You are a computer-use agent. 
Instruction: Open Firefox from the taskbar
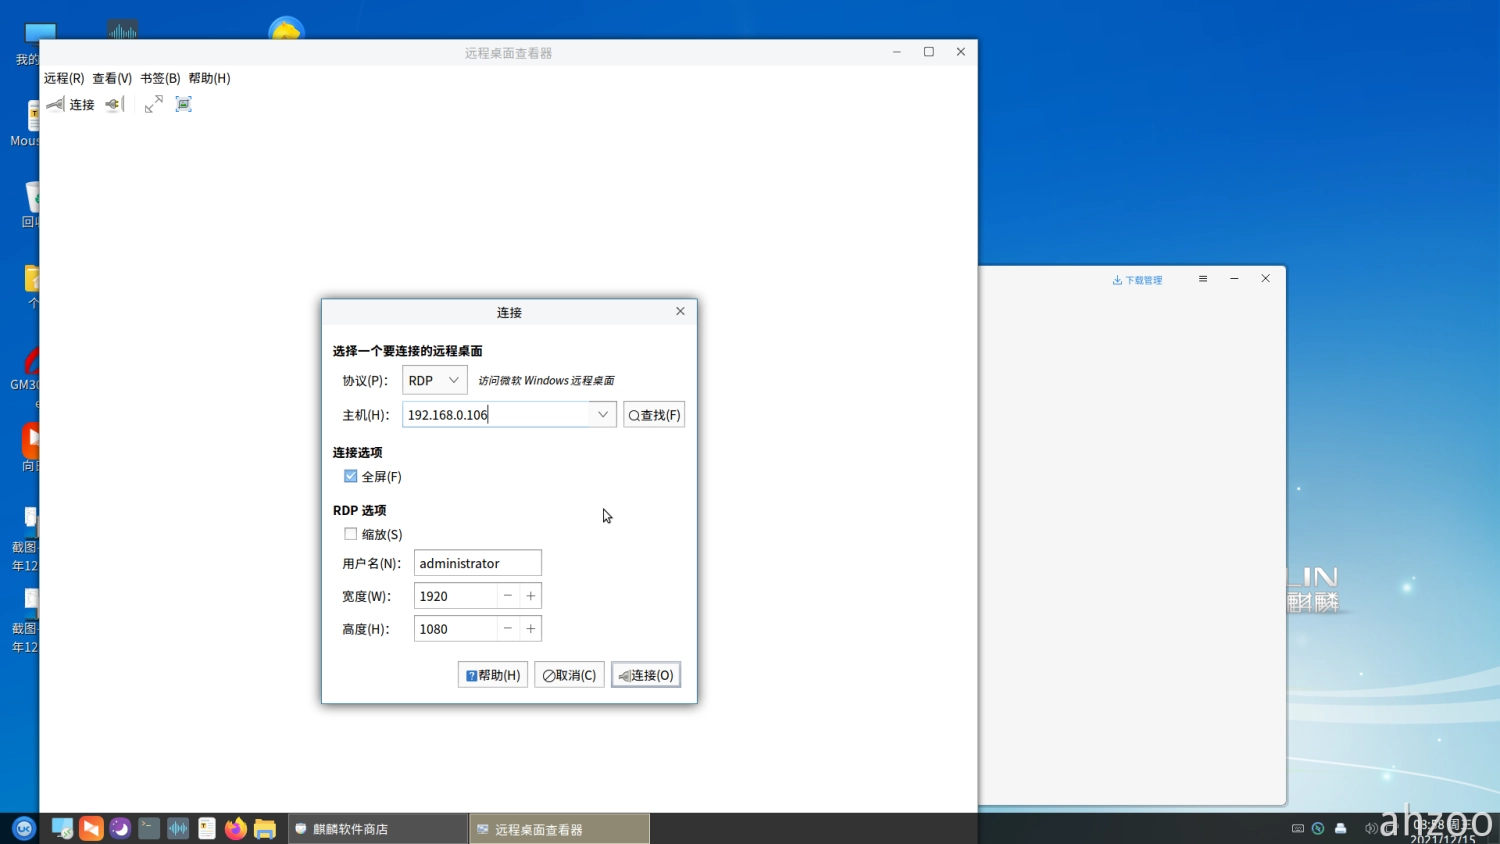point(236,828)
